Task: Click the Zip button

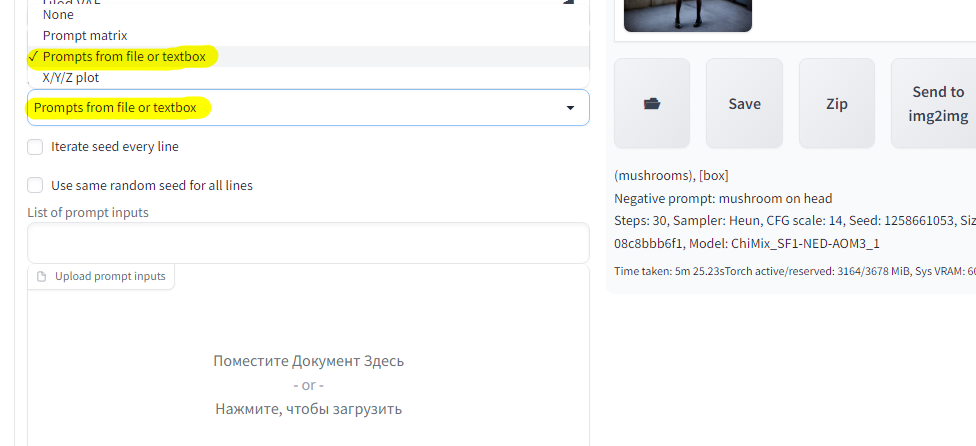Action: click(837, 103)
